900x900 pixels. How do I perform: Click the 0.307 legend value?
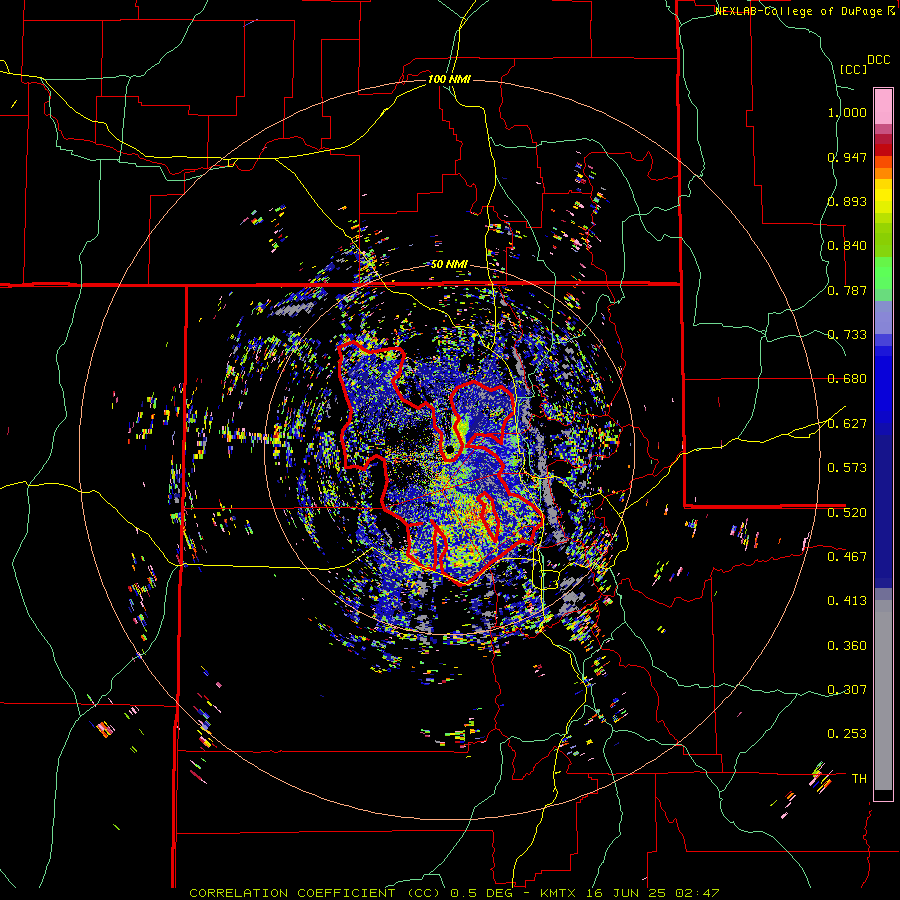click(x=847, y=690)
